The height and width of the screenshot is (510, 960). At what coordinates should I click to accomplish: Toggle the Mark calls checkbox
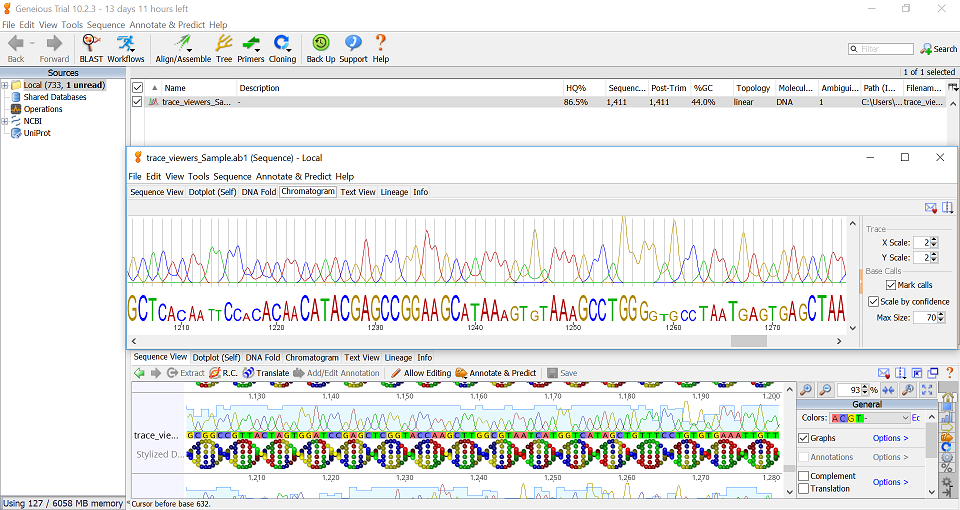pos(891,285)
